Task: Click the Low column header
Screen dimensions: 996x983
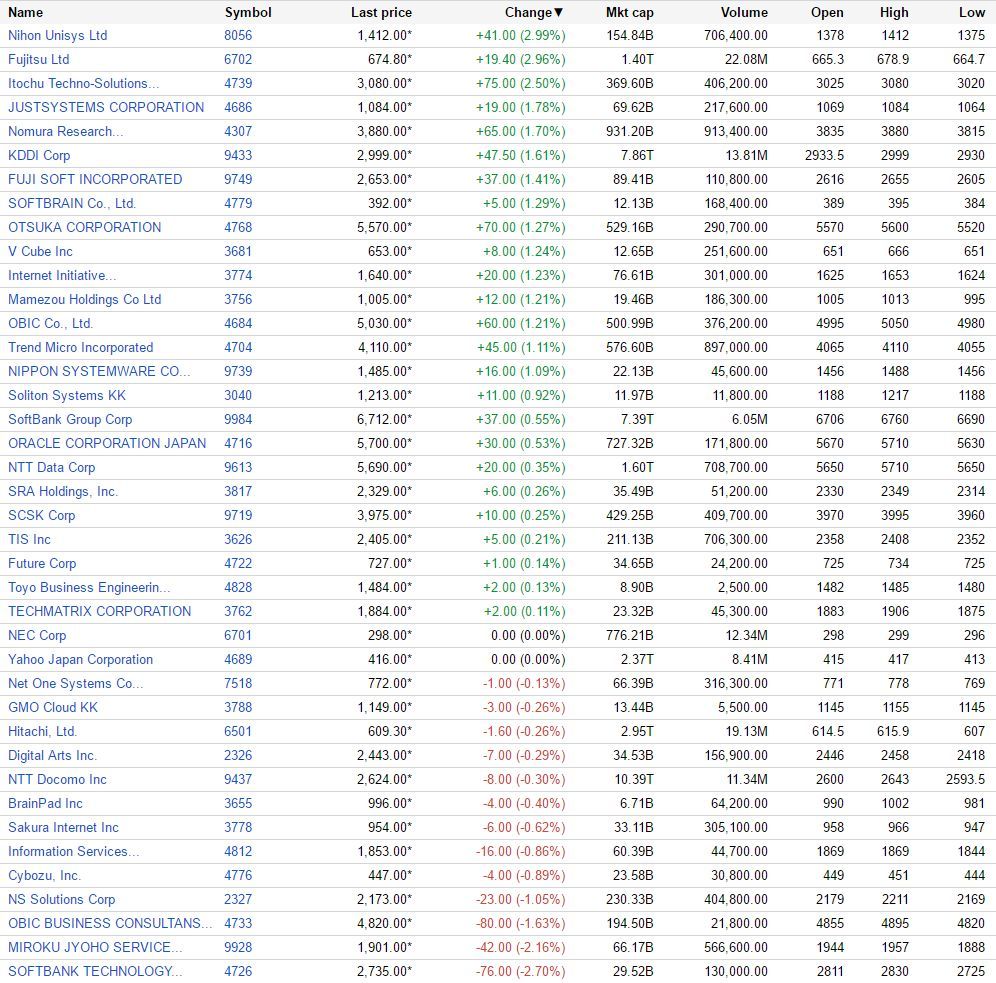Action: tap(972, 12)
